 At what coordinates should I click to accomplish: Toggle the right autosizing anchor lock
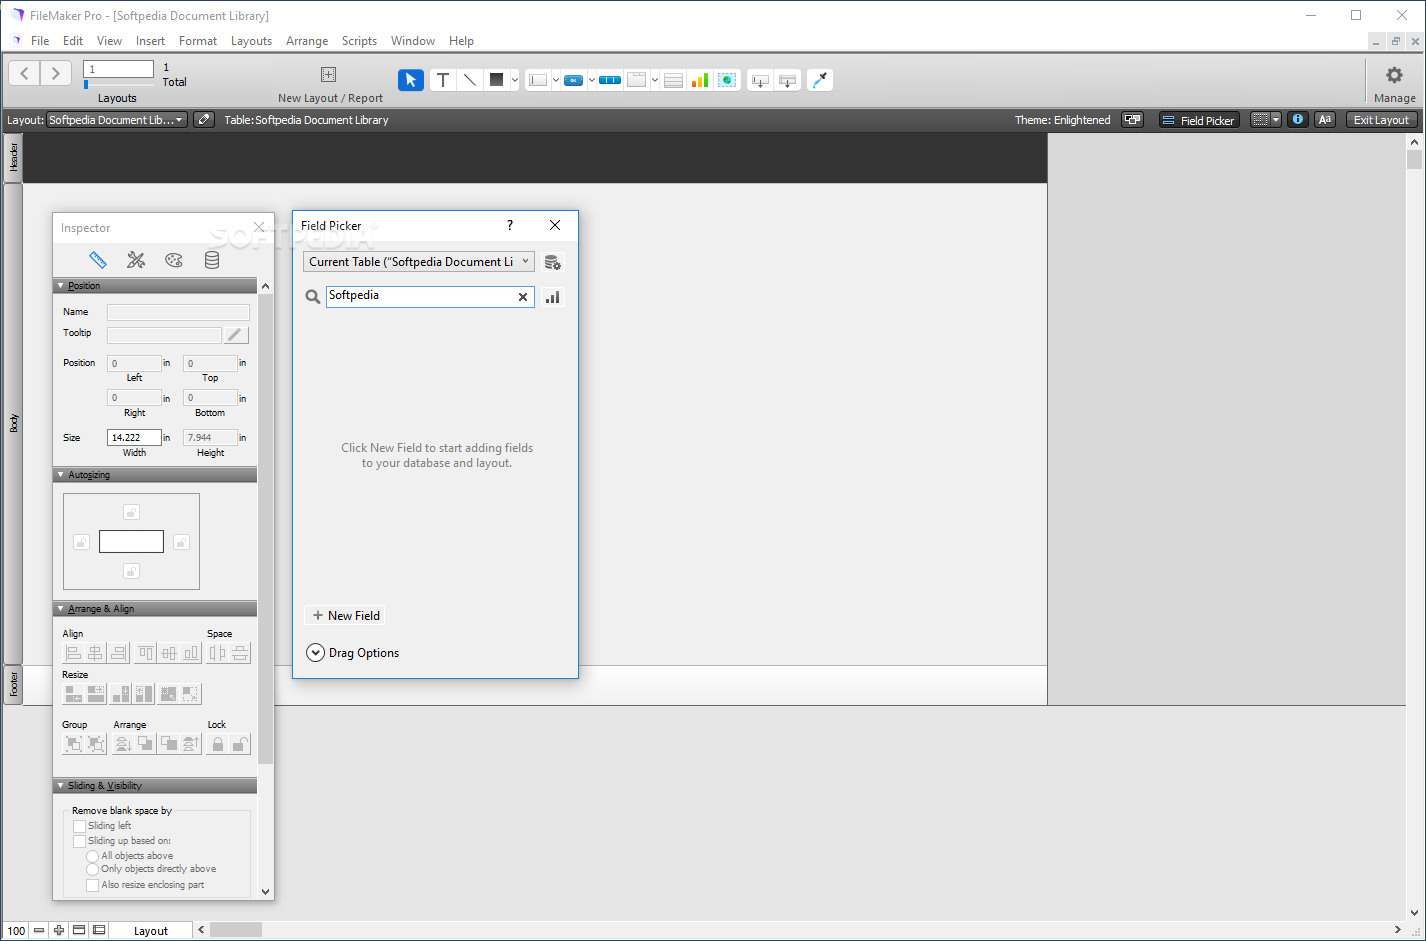(181, 542)
